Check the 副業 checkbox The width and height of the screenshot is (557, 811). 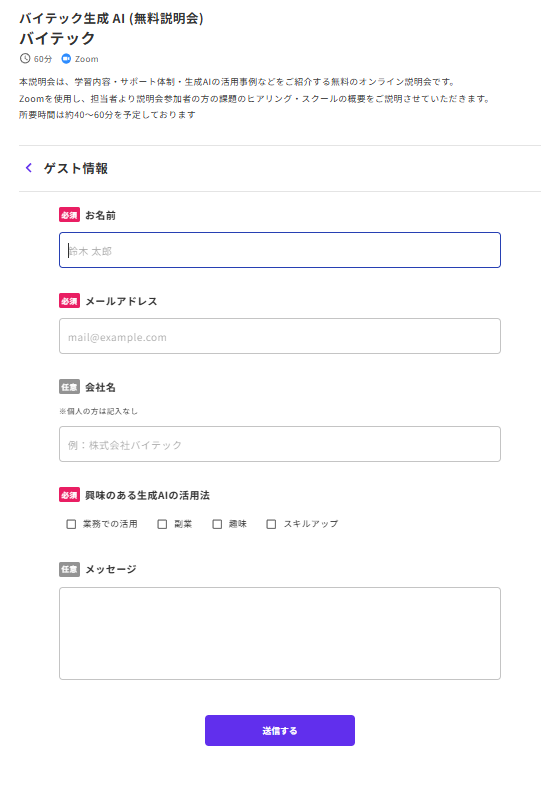pos(162,524)
